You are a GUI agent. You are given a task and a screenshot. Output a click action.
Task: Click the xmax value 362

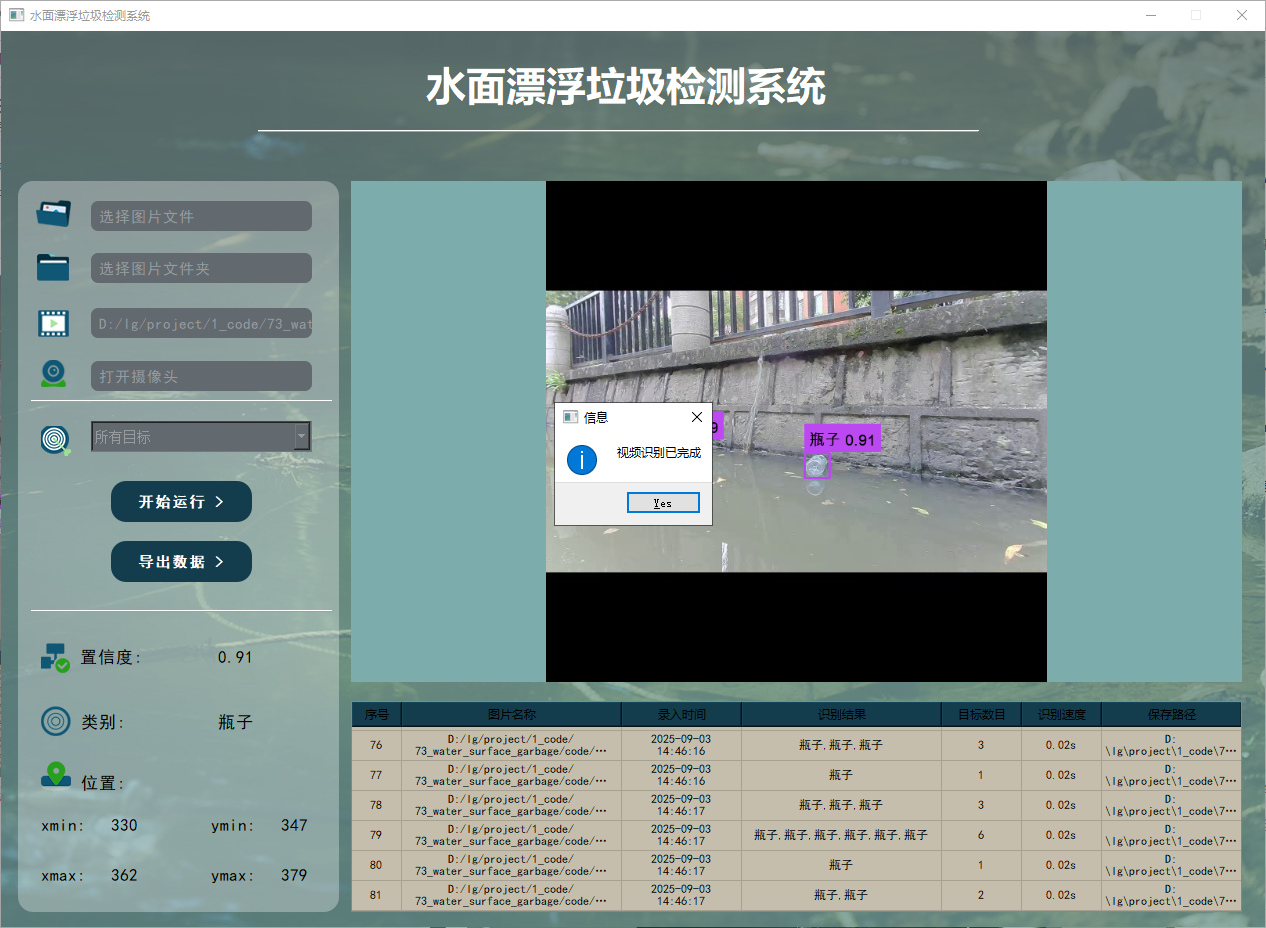124,875
